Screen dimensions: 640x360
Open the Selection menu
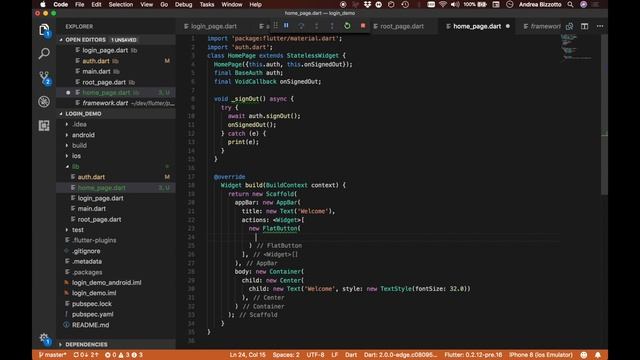[120, 4]
